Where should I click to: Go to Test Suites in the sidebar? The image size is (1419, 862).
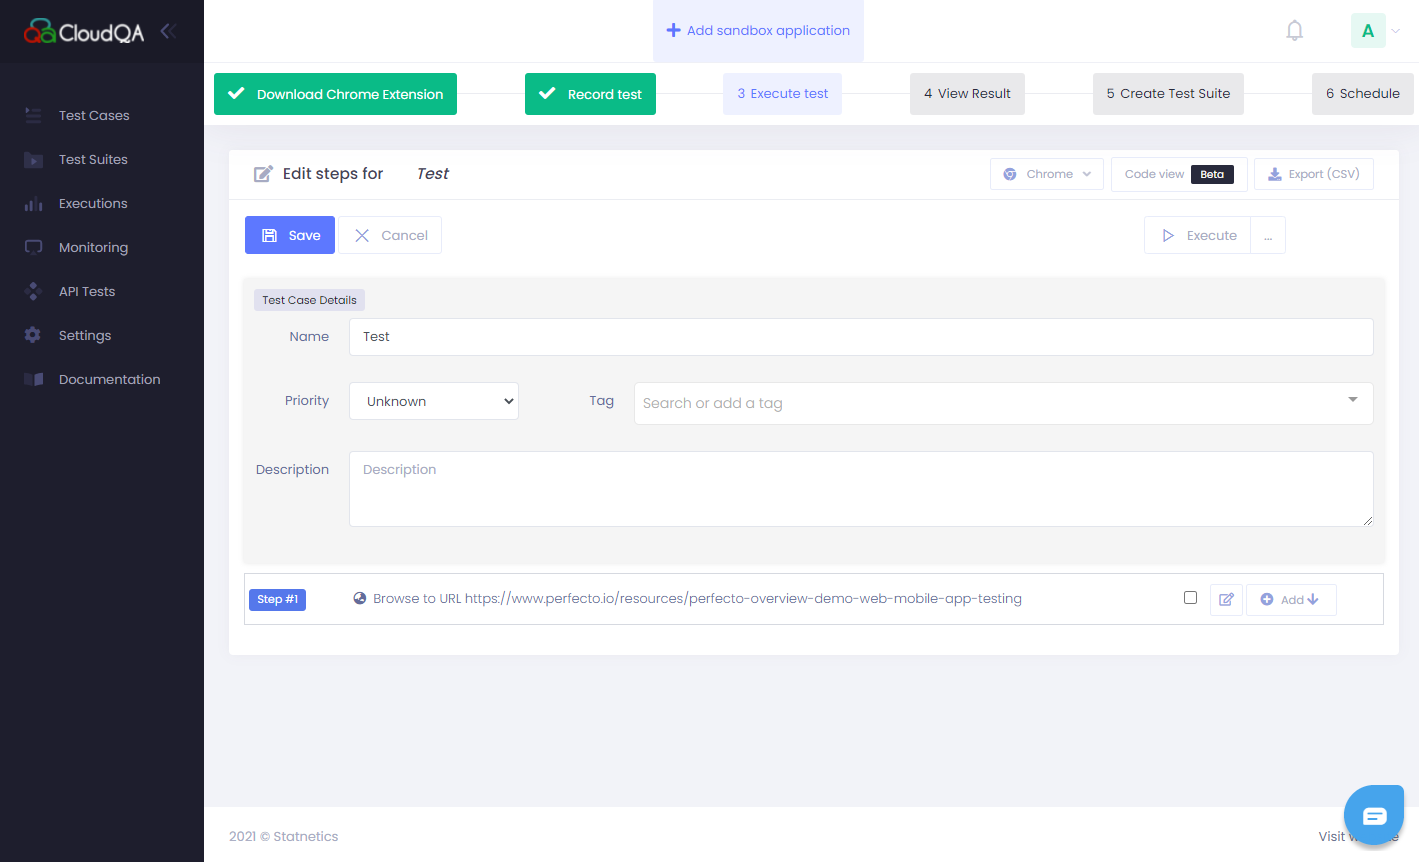pos(93,159)
